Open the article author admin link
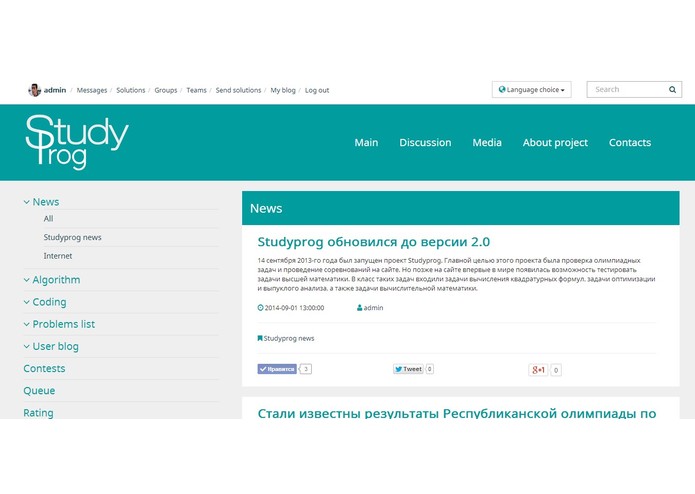Viewport: 695px width, 494px height. (373, 307)
